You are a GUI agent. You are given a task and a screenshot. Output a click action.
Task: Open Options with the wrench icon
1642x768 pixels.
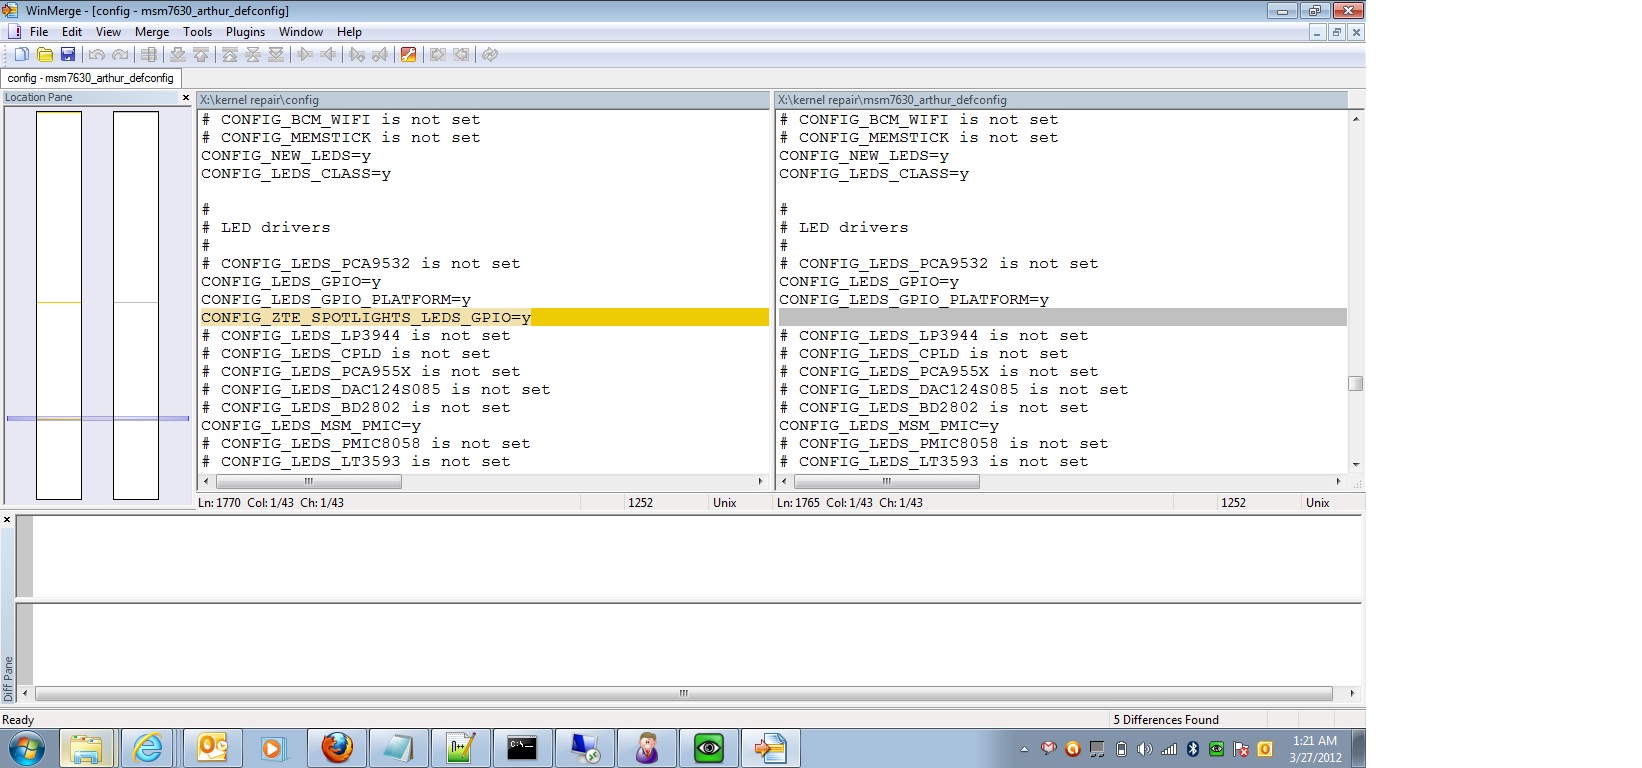[408, 55]
